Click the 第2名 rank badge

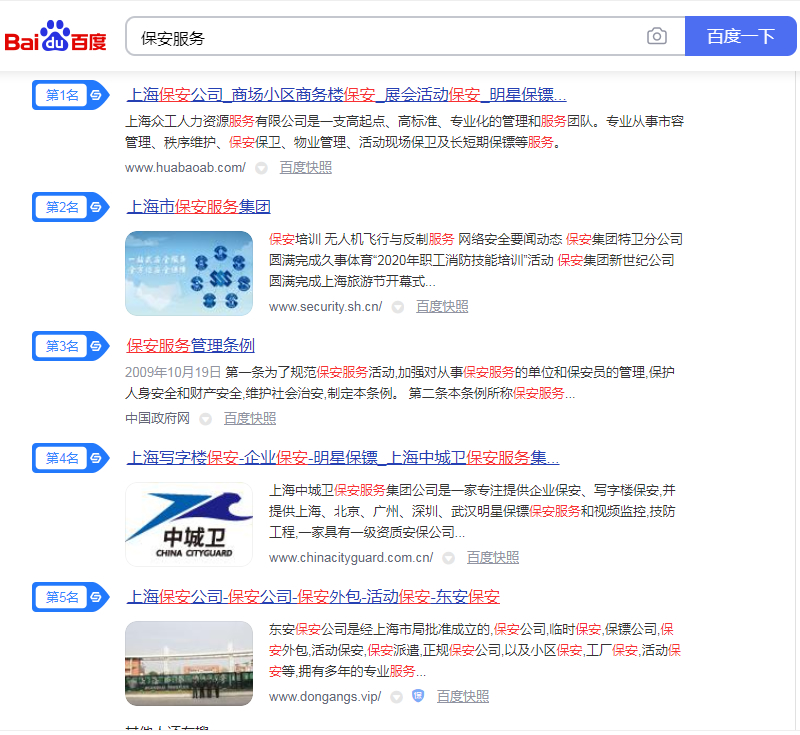tap(70, 207)
